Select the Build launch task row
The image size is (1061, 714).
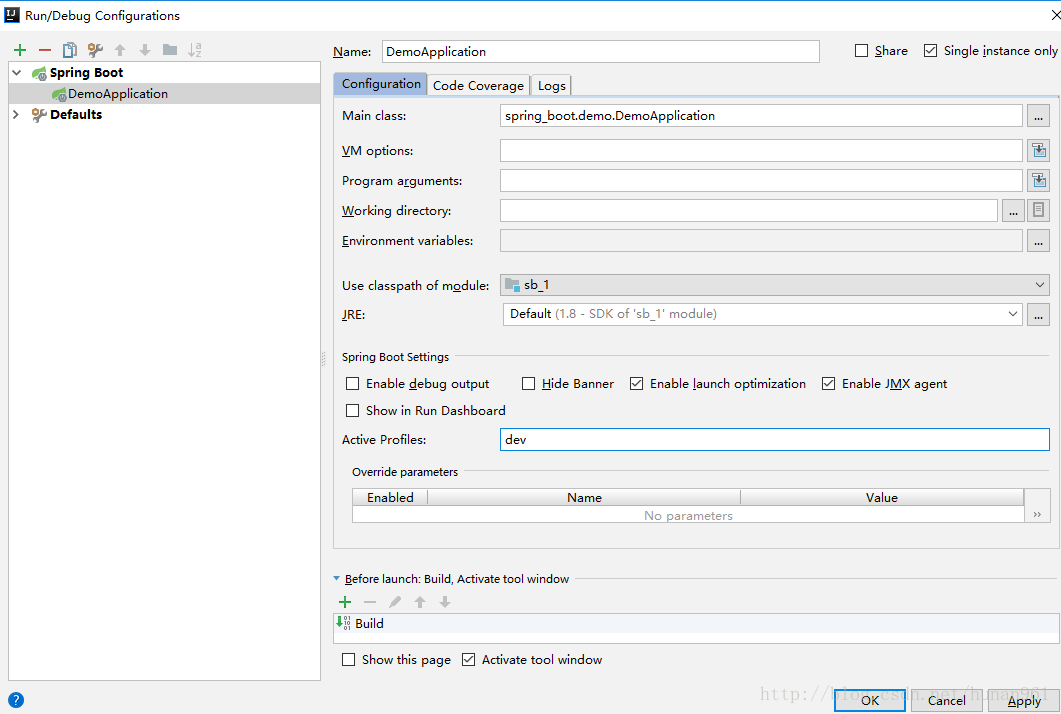click(696, 623)
